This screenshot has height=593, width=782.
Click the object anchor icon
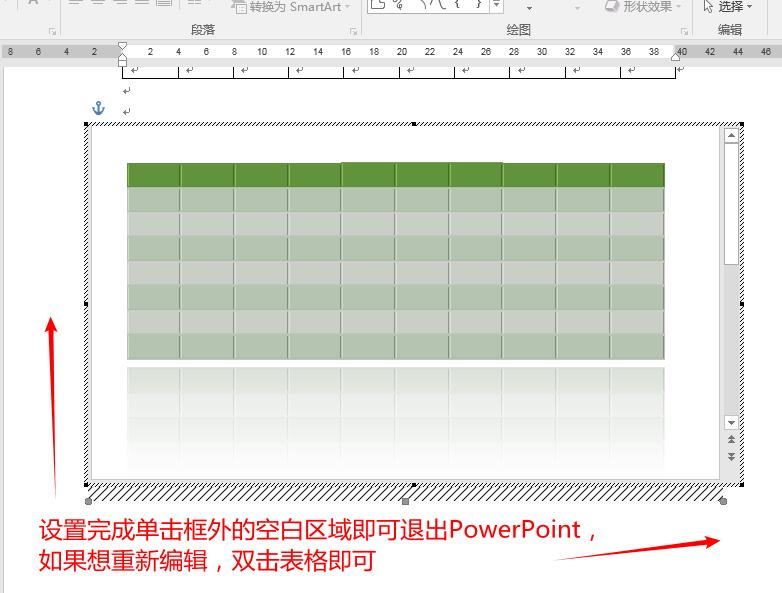click(x=98, y=108)
